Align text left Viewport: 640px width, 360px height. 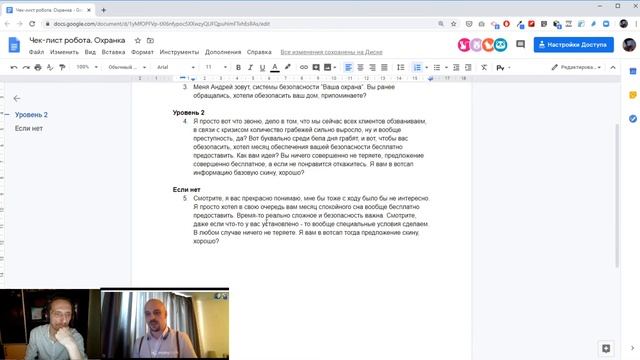(348, 67)
